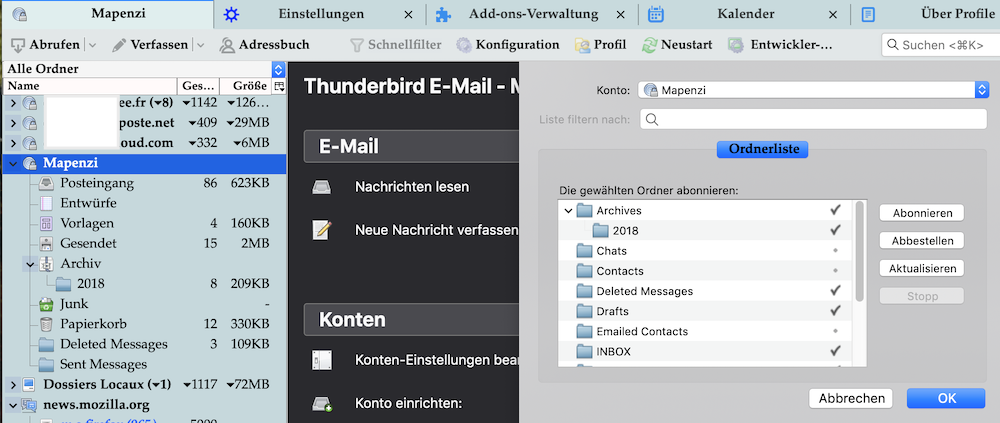Open the Verfassen dropdown arrow

coord(200,45)
